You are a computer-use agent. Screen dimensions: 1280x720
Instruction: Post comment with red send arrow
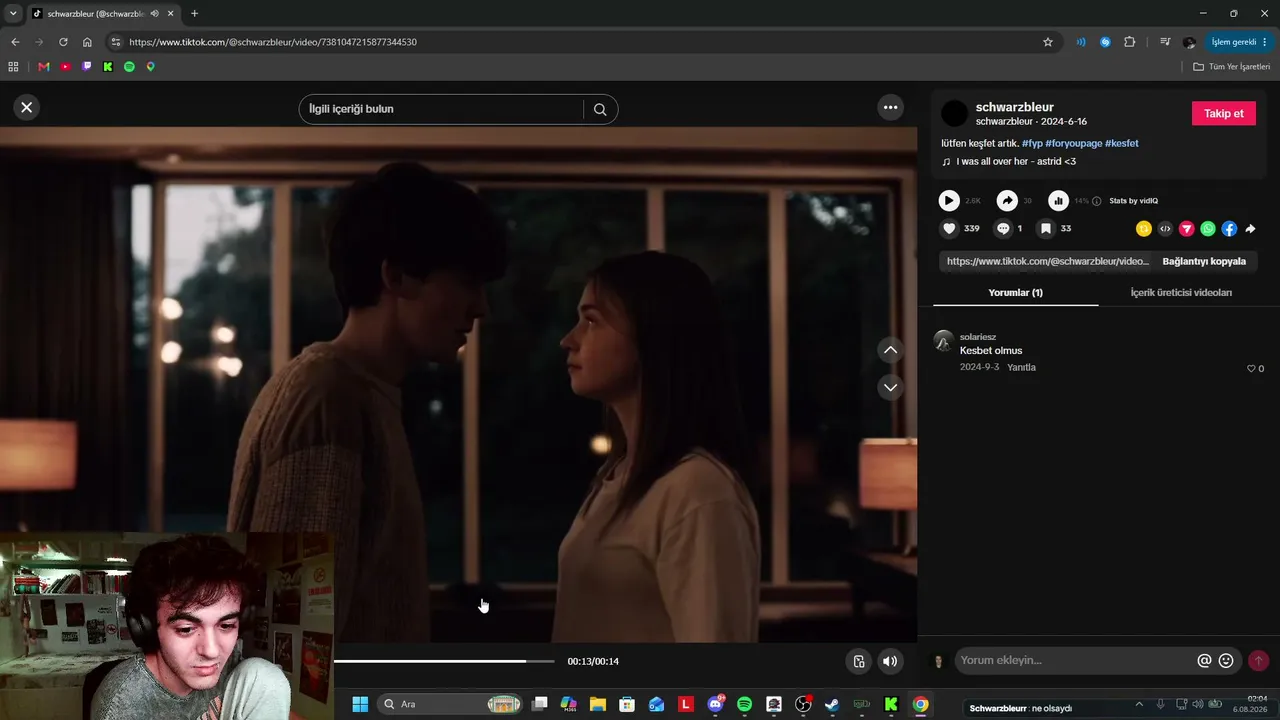tap(1258, 661)
